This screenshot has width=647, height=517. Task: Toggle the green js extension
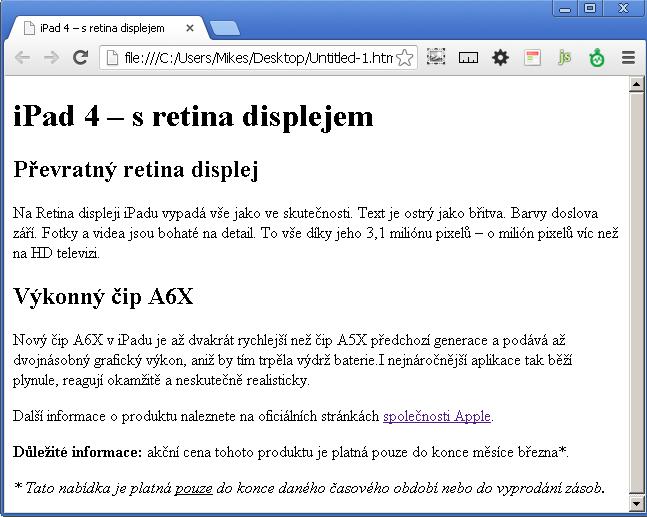564,57
